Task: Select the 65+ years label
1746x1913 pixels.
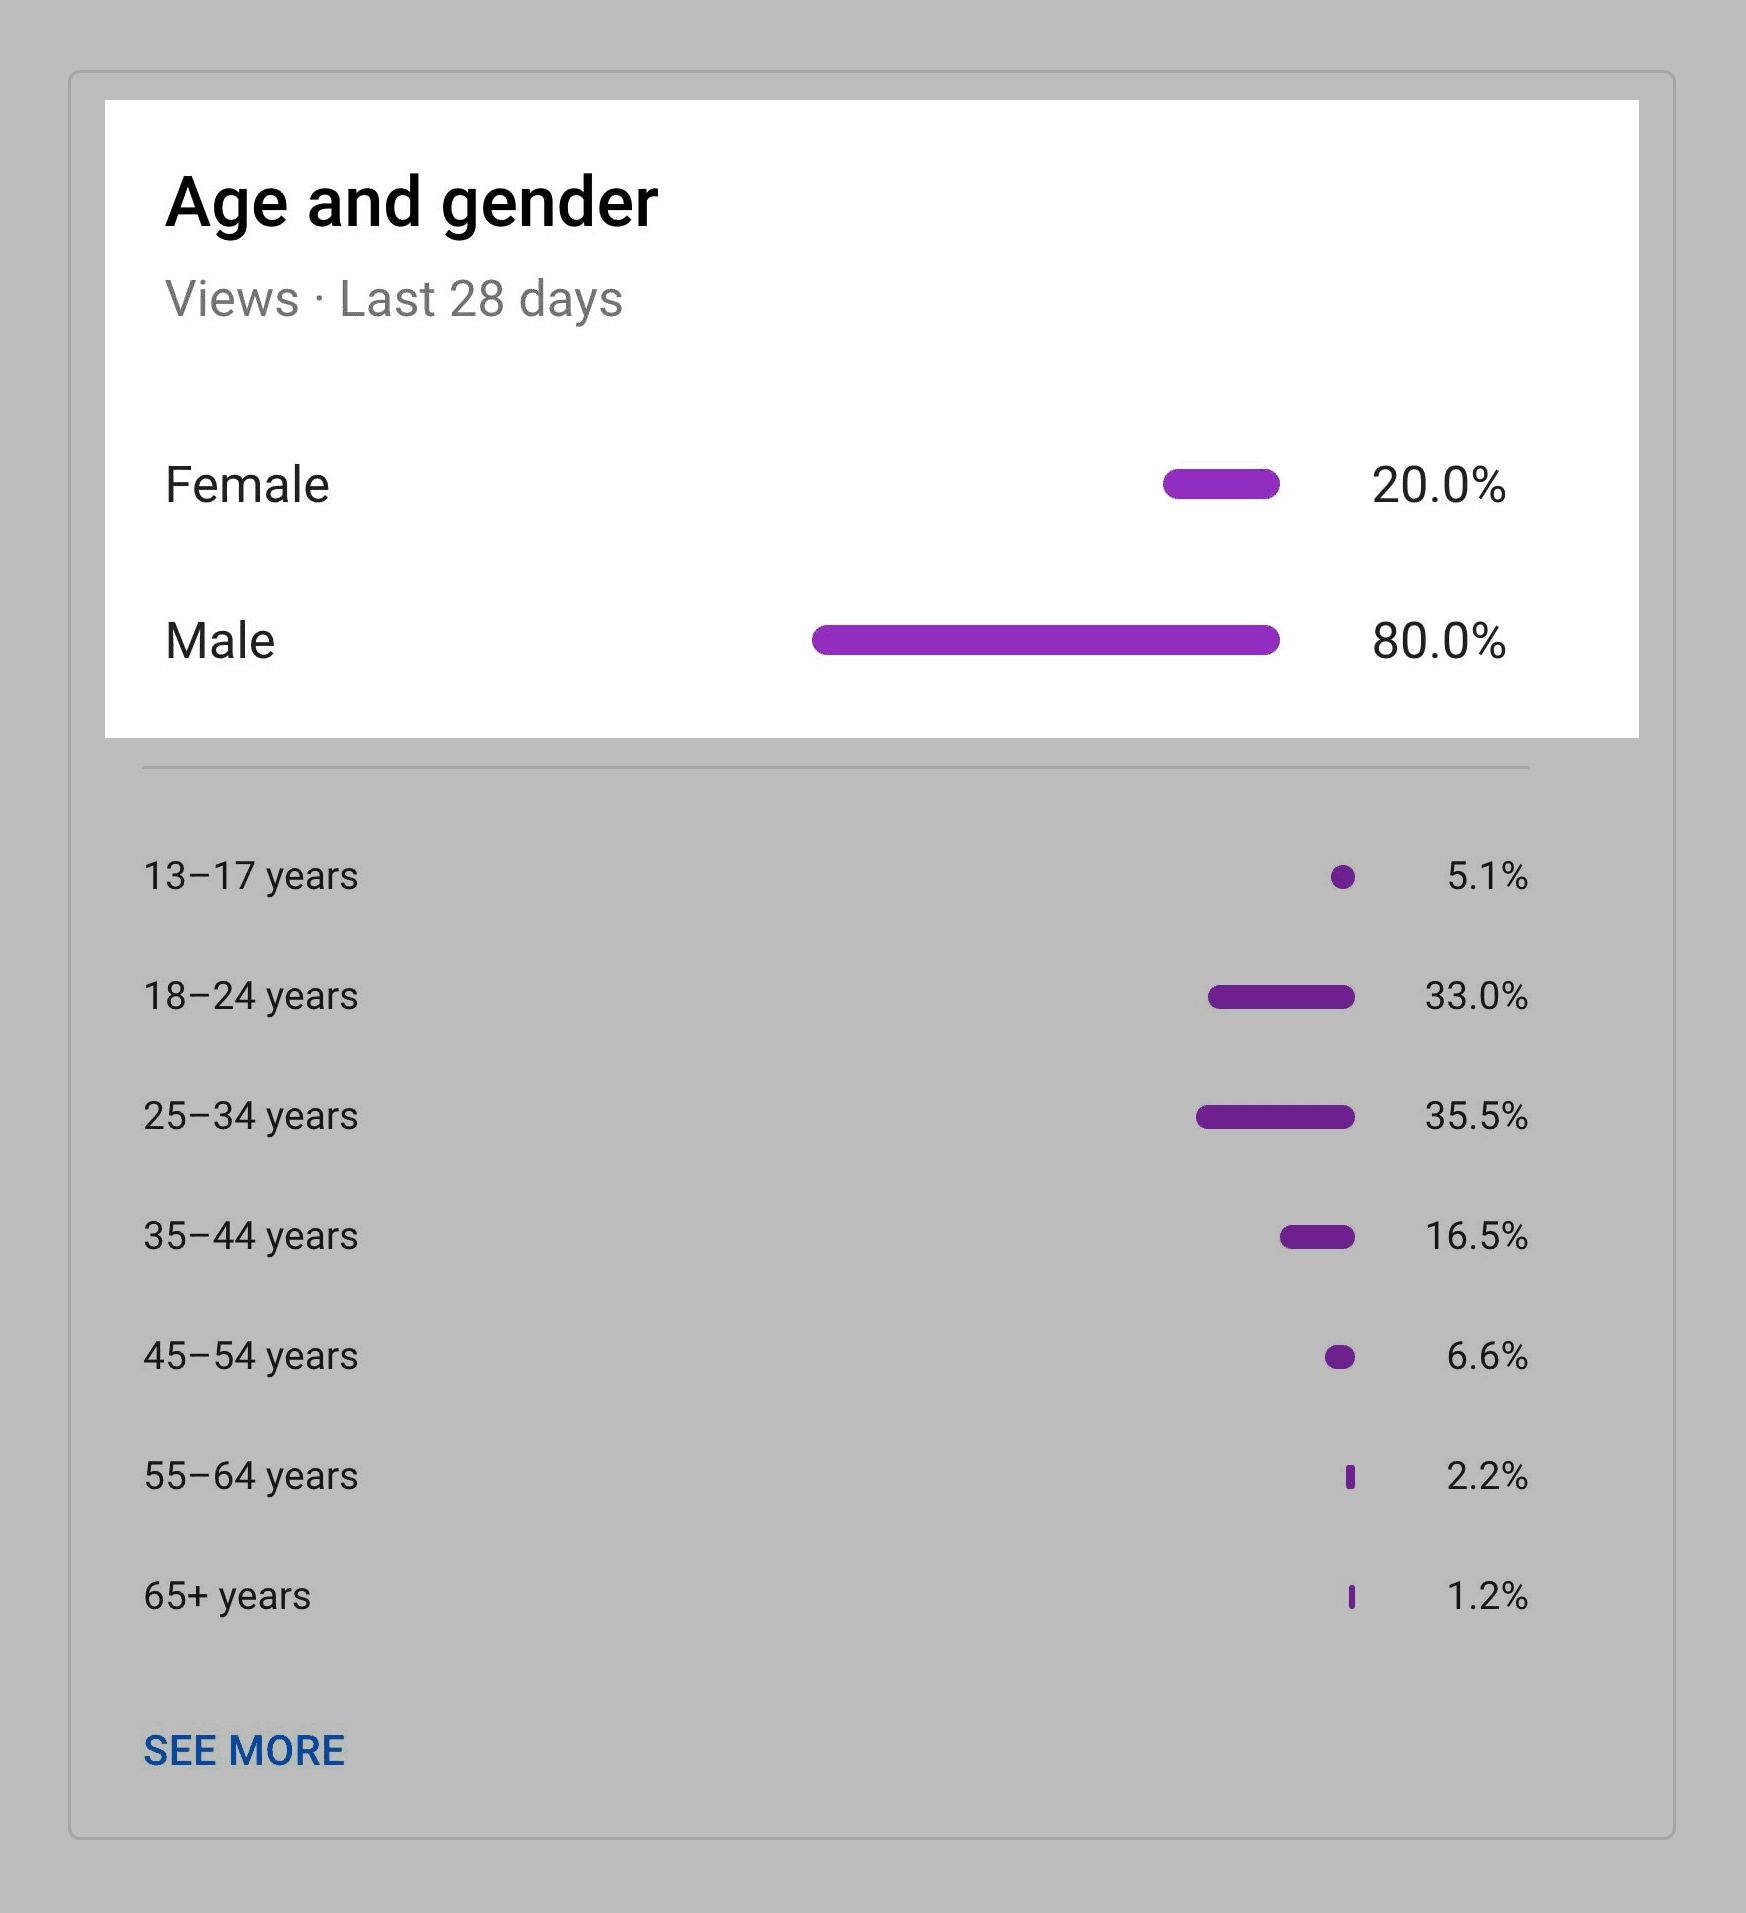Action: 227,1597
